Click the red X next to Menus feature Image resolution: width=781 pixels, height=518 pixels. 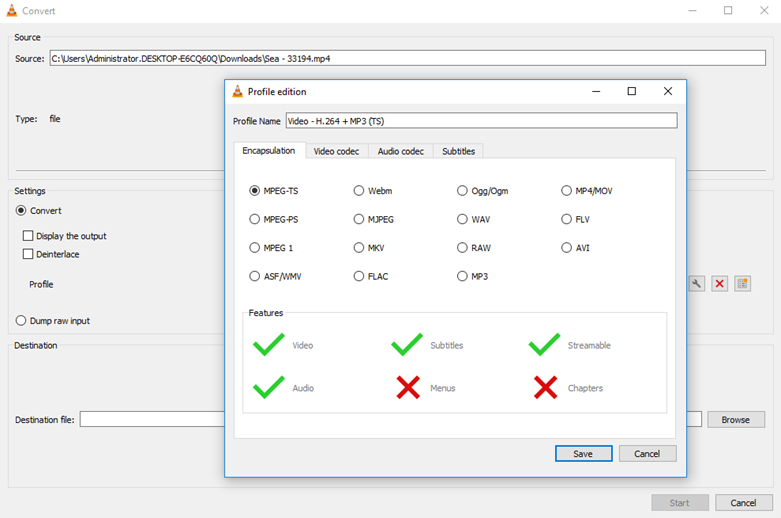pyautogui.click(x=408, y=388)
